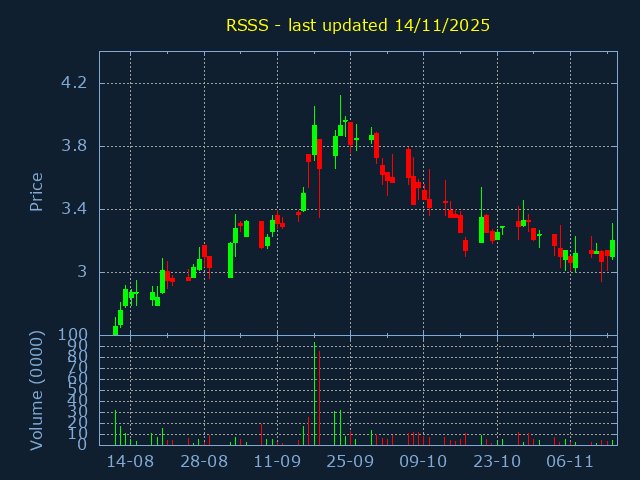Click the 25-09 date label

click(350, 462)
